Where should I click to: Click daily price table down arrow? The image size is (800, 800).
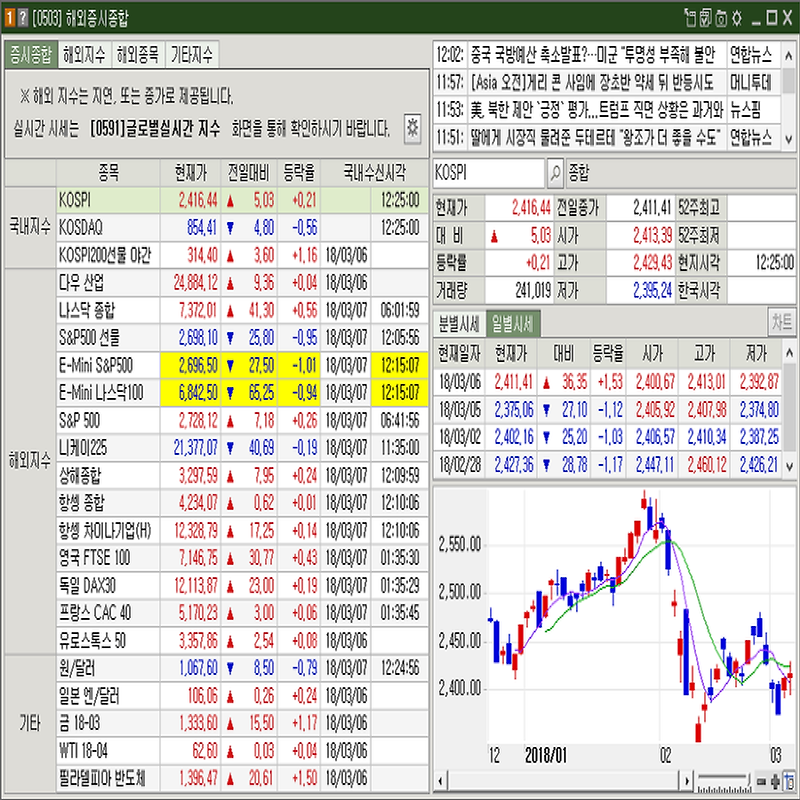coord(789,466)
